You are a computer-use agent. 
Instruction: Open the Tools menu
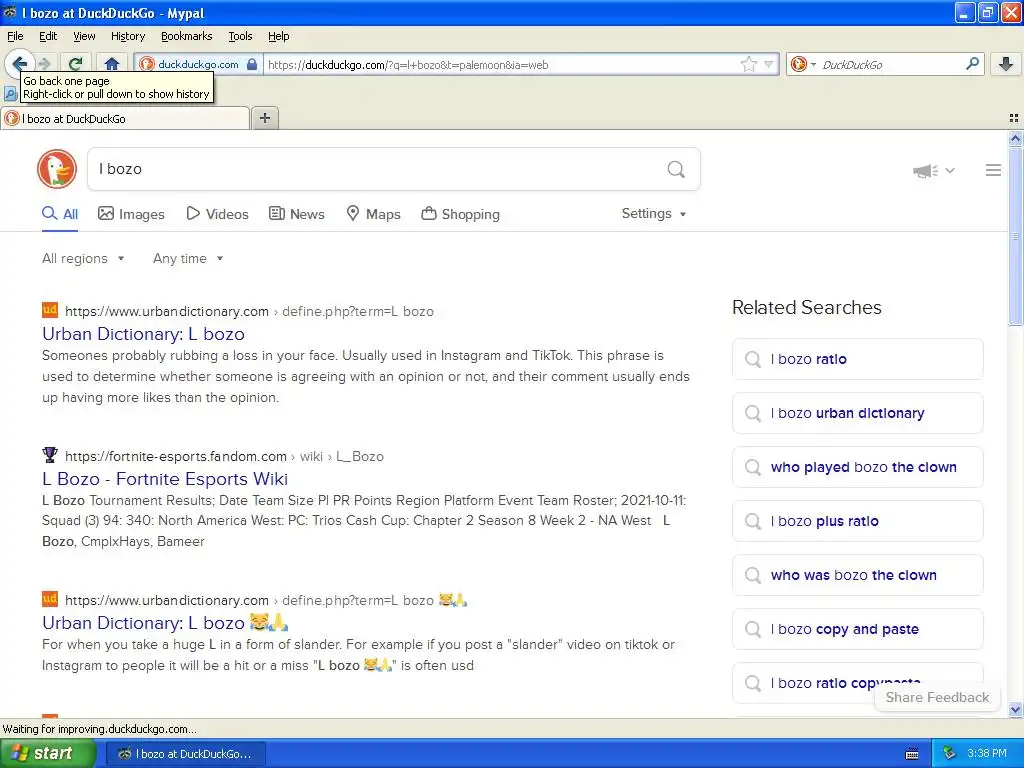(240, 36)
